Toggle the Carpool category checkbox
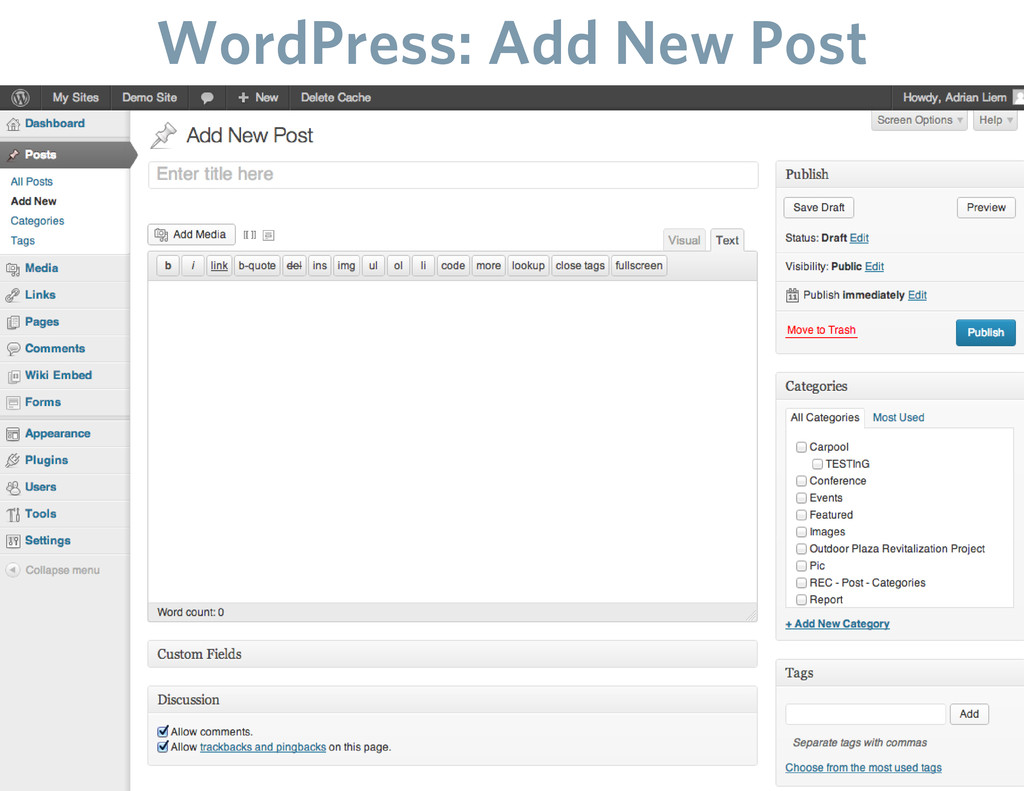1024x791 pixels. (801, 447)
